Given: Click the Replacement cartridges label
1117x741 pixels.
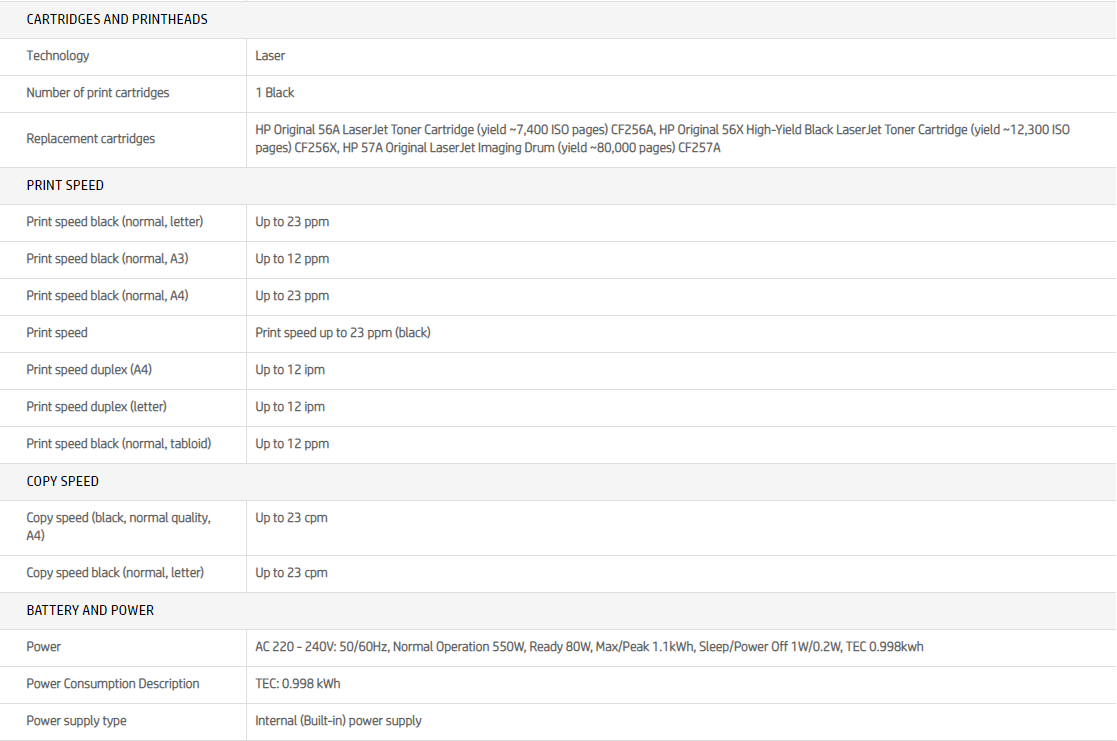Looking at the screenshot, I should click(x=91, y=139).
